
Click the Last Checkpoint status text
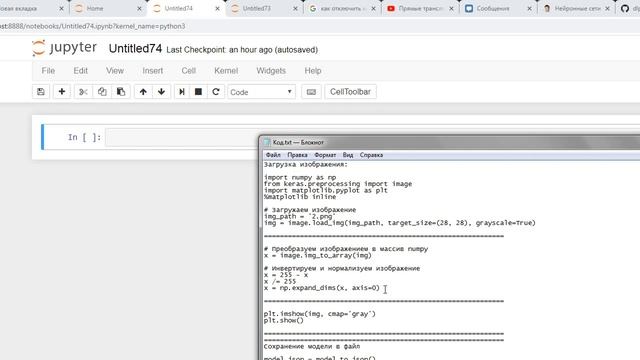click(x=242, y=50)
